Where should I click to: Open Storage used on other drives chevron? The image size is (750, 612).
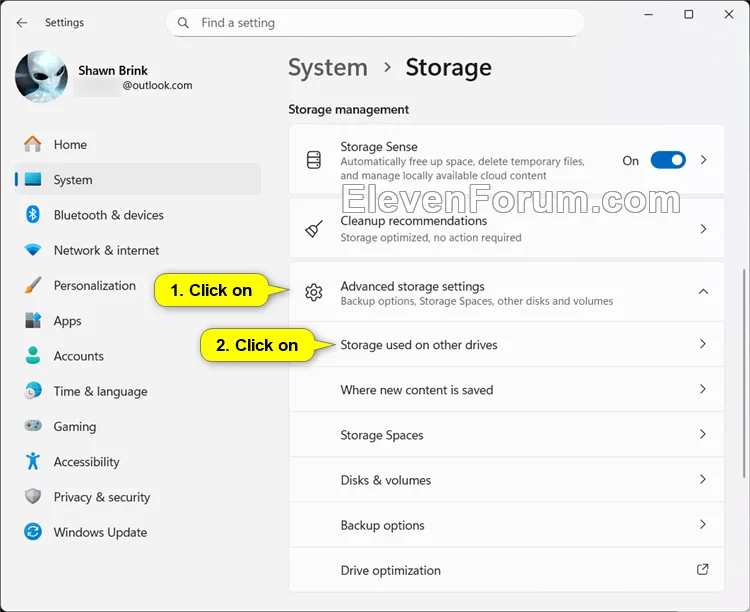tap(703, 344)
